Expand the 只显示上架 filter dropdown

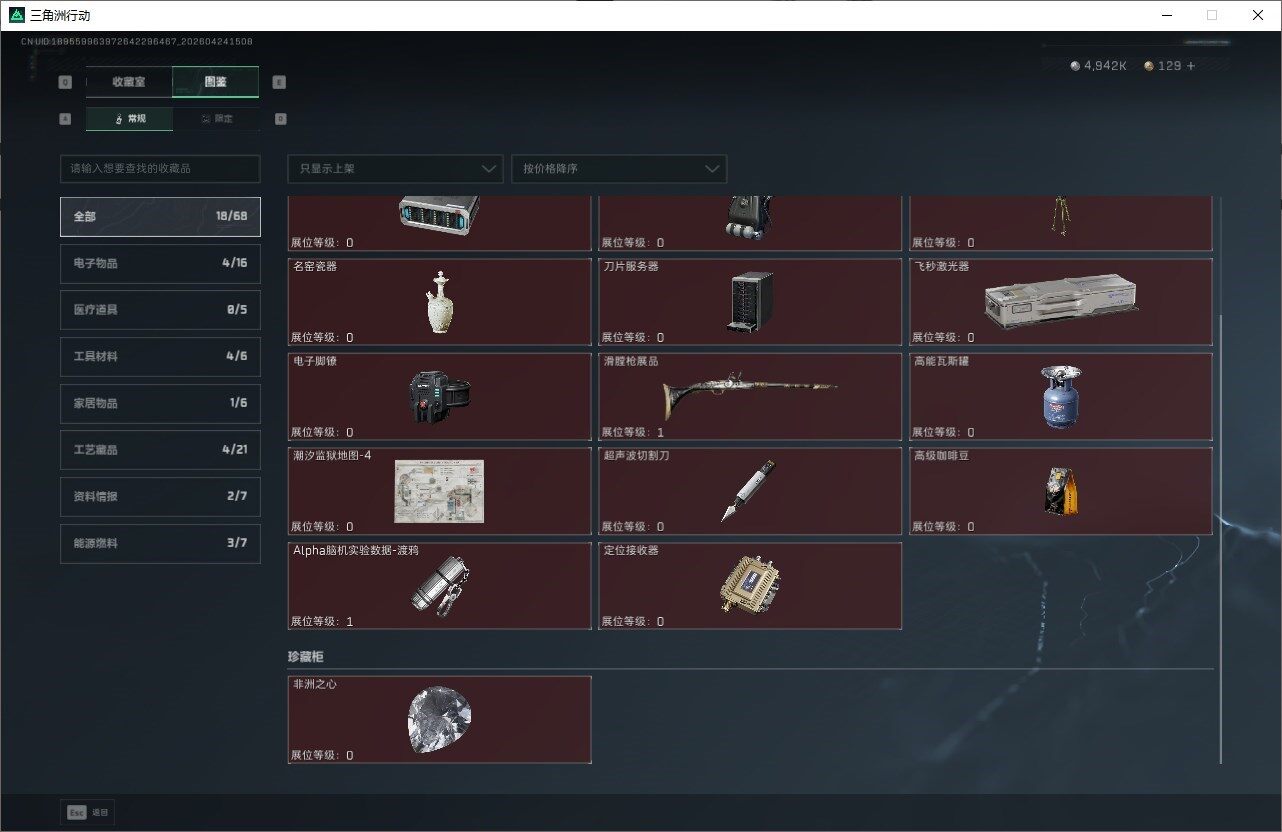[395, 169]
